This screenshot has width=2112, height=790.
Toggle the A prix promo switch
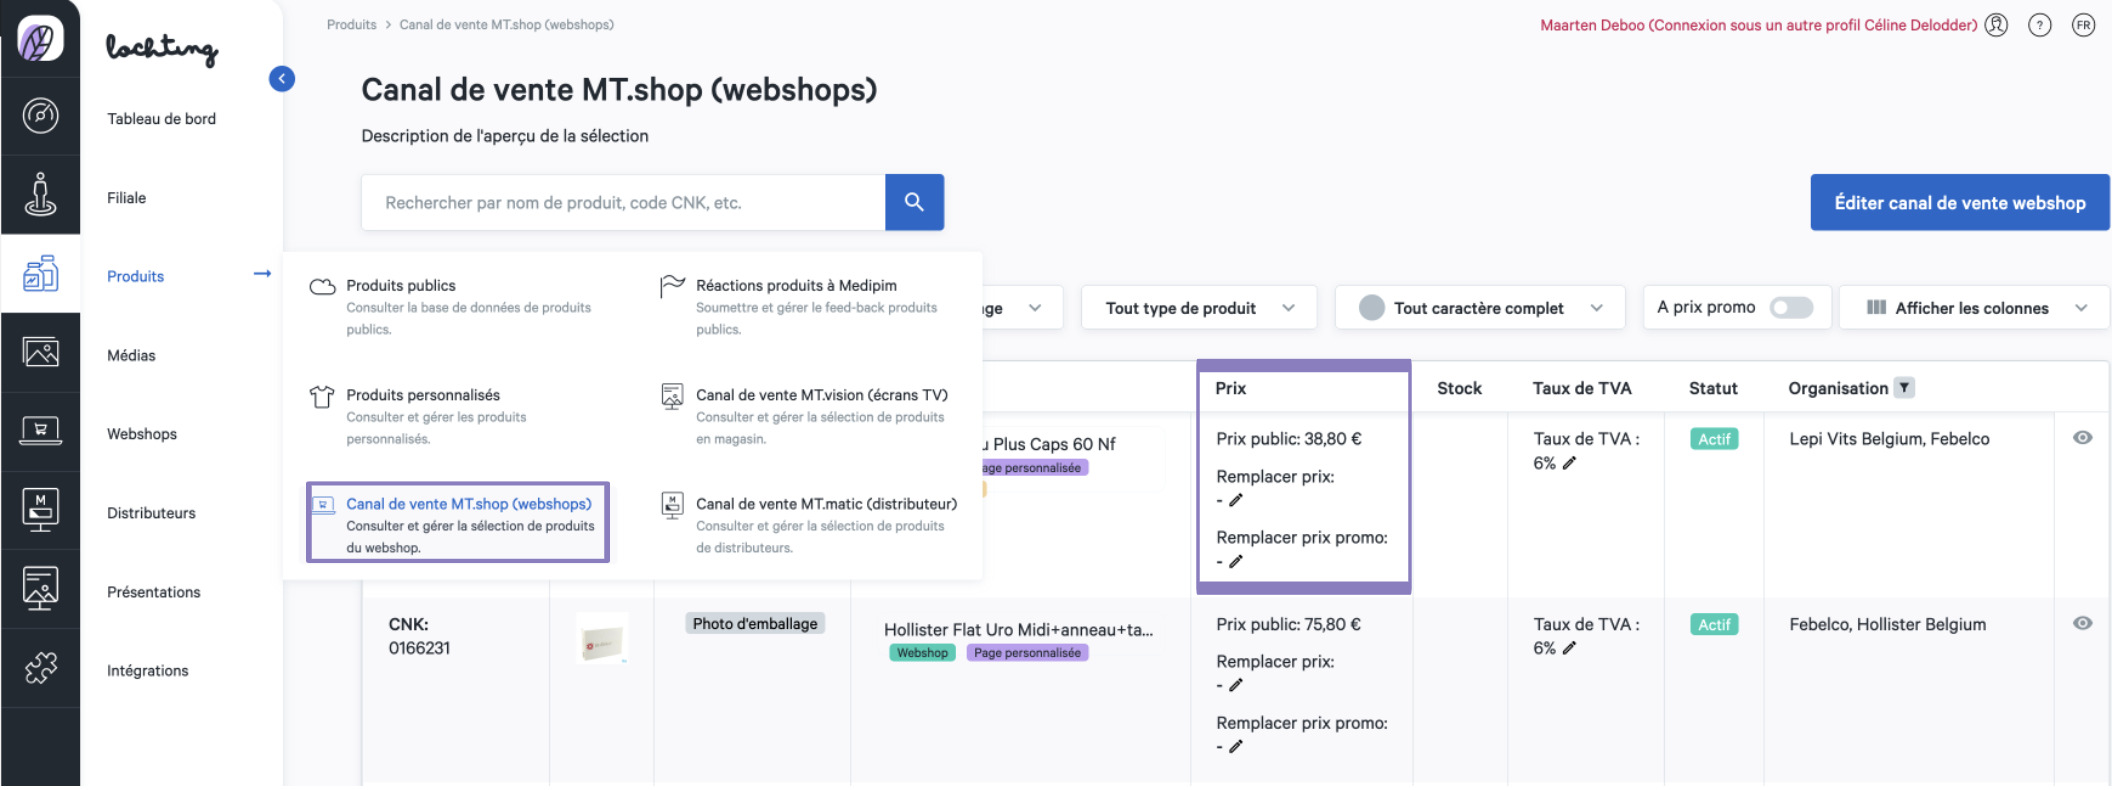tap(1790, 308)
